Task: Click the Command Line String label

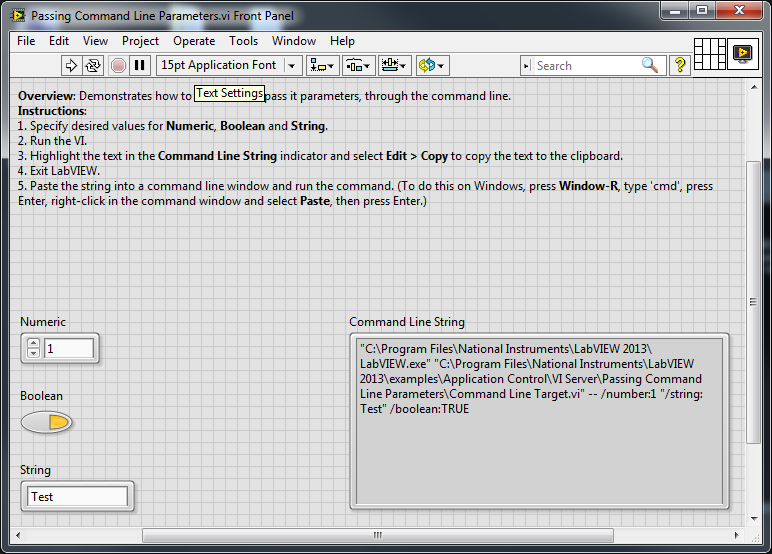Action: pos(407,322)
